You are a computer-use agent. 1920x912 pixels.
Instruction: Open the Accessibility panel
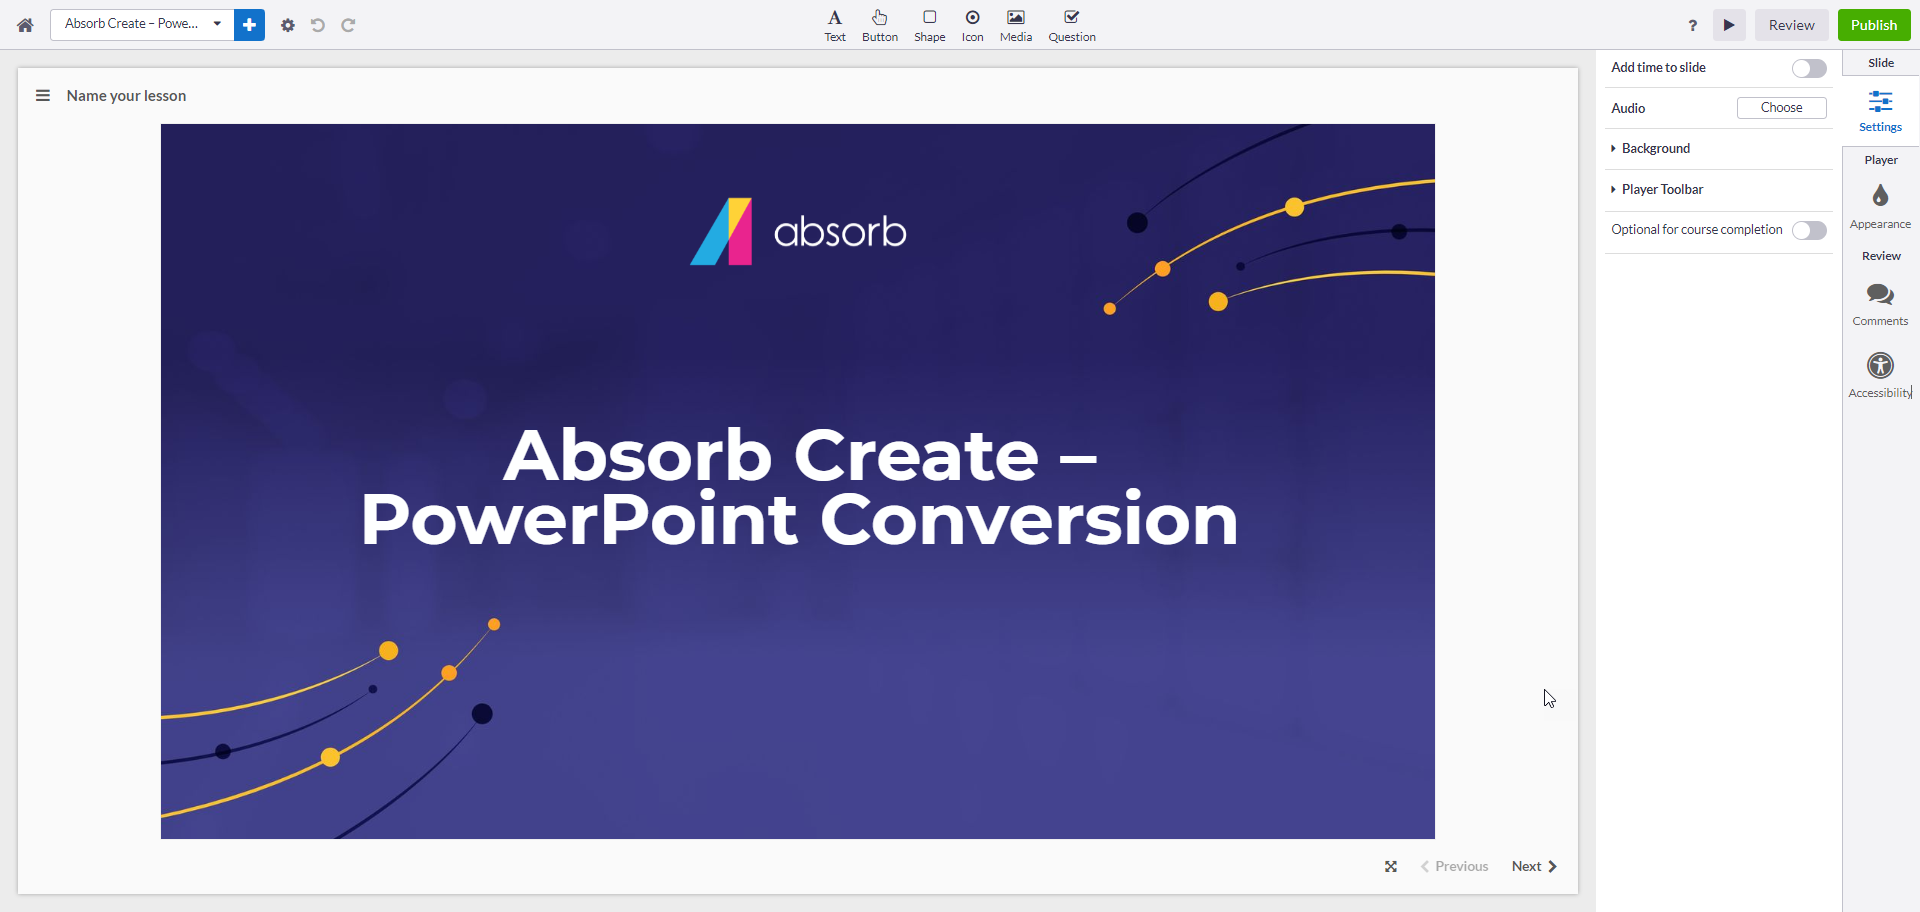pyautogui.click(x=1881, y=376)
